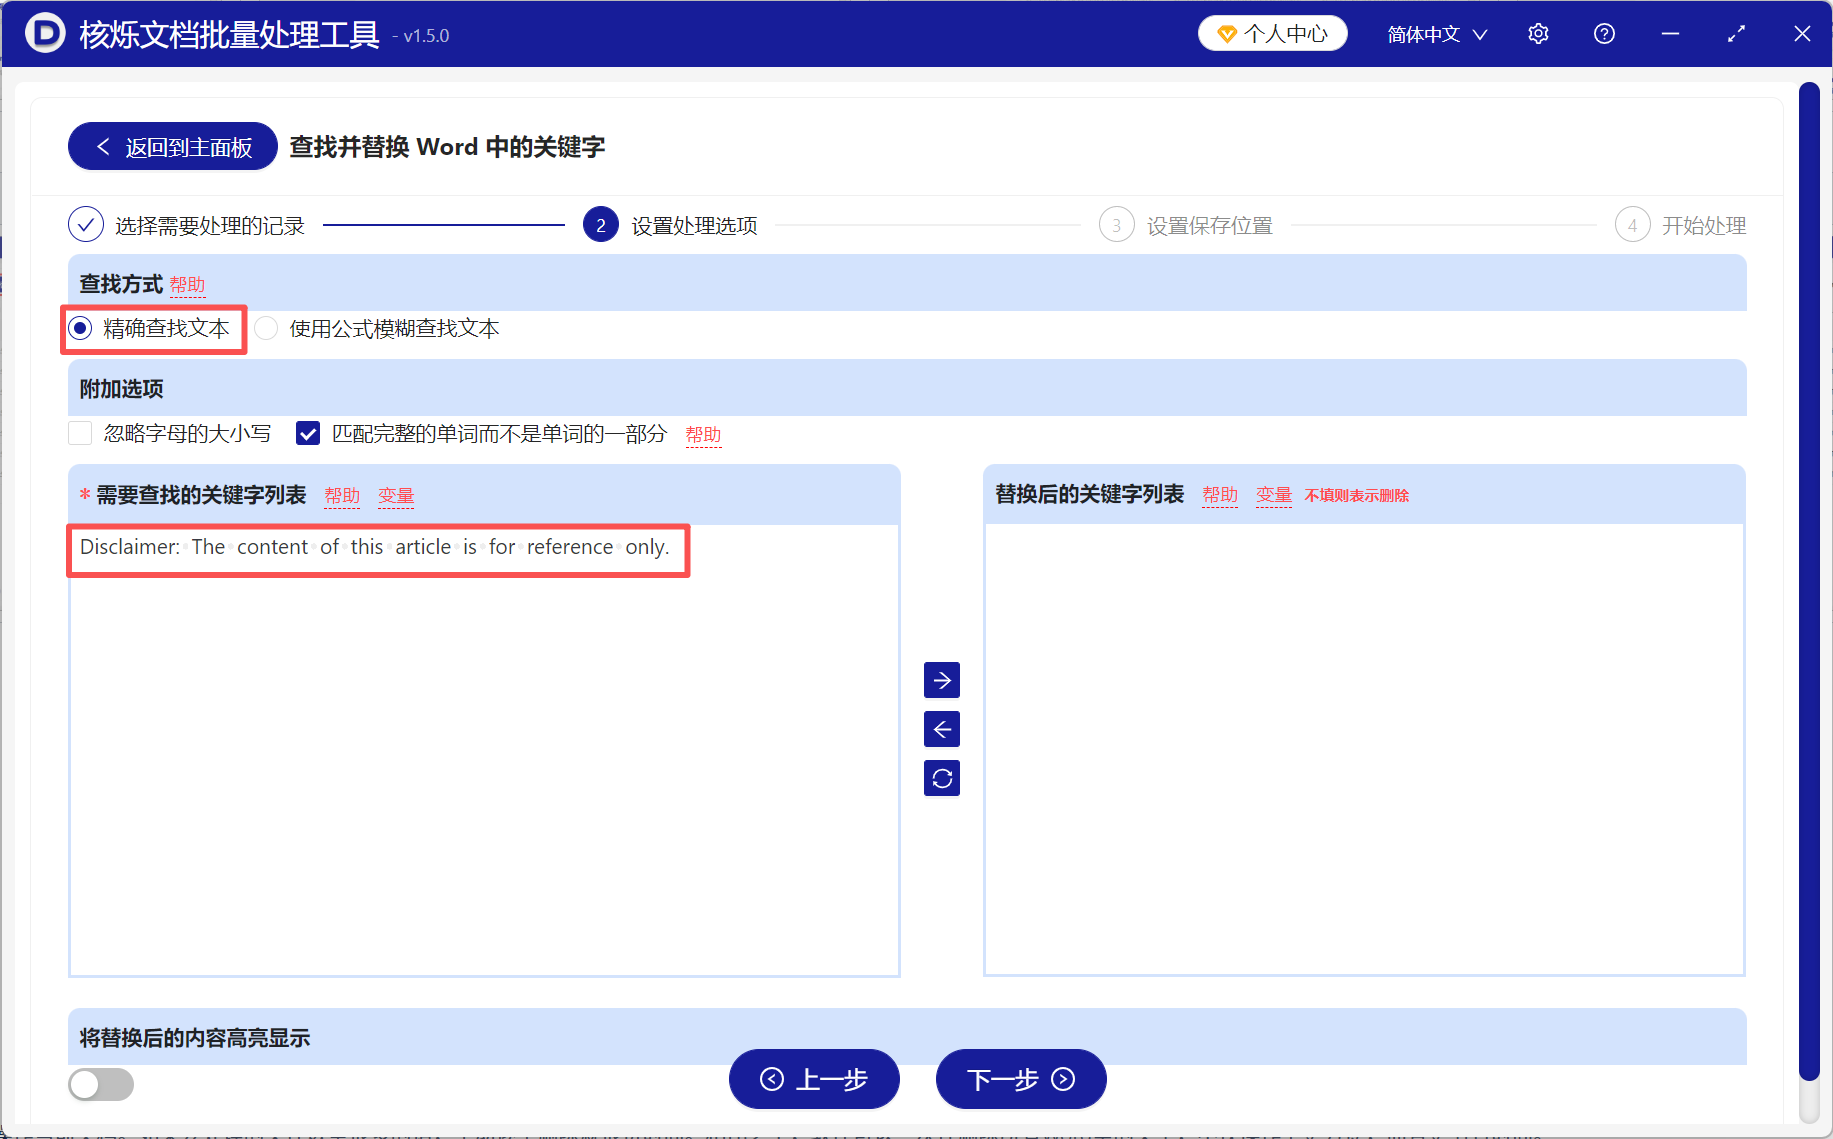Click 变量 link above the keyword list

point(396,495)
